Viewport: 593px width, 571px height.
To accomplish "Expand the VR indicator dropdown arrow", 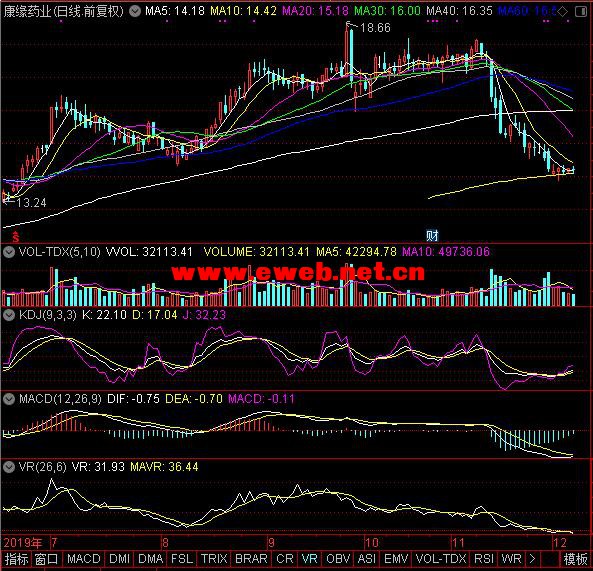I will click(9, 467).
